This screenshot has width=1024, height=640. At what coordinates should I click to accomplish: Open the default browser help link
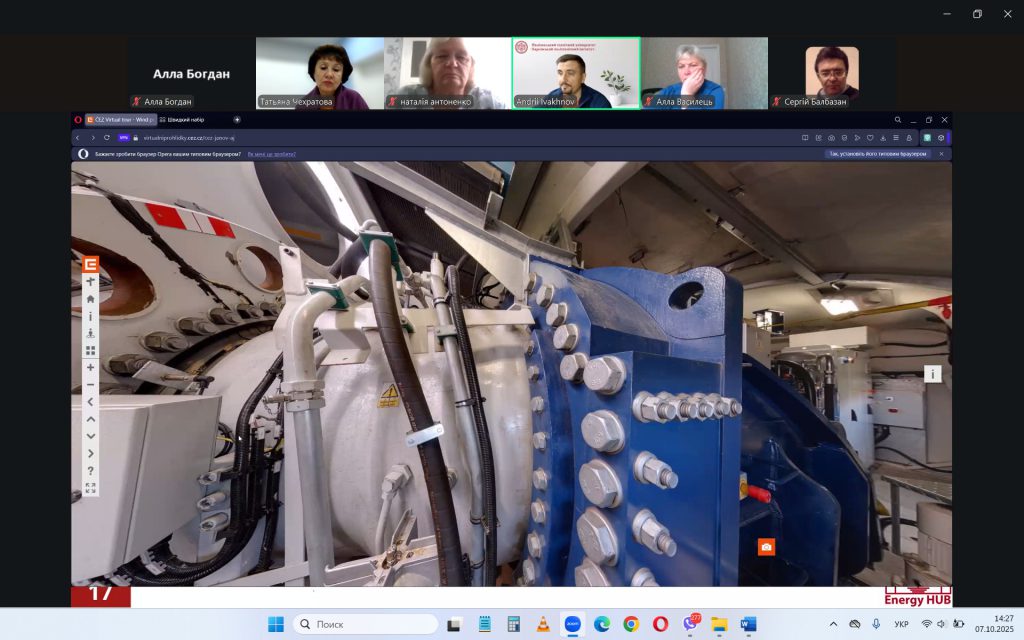click(272, 154)
